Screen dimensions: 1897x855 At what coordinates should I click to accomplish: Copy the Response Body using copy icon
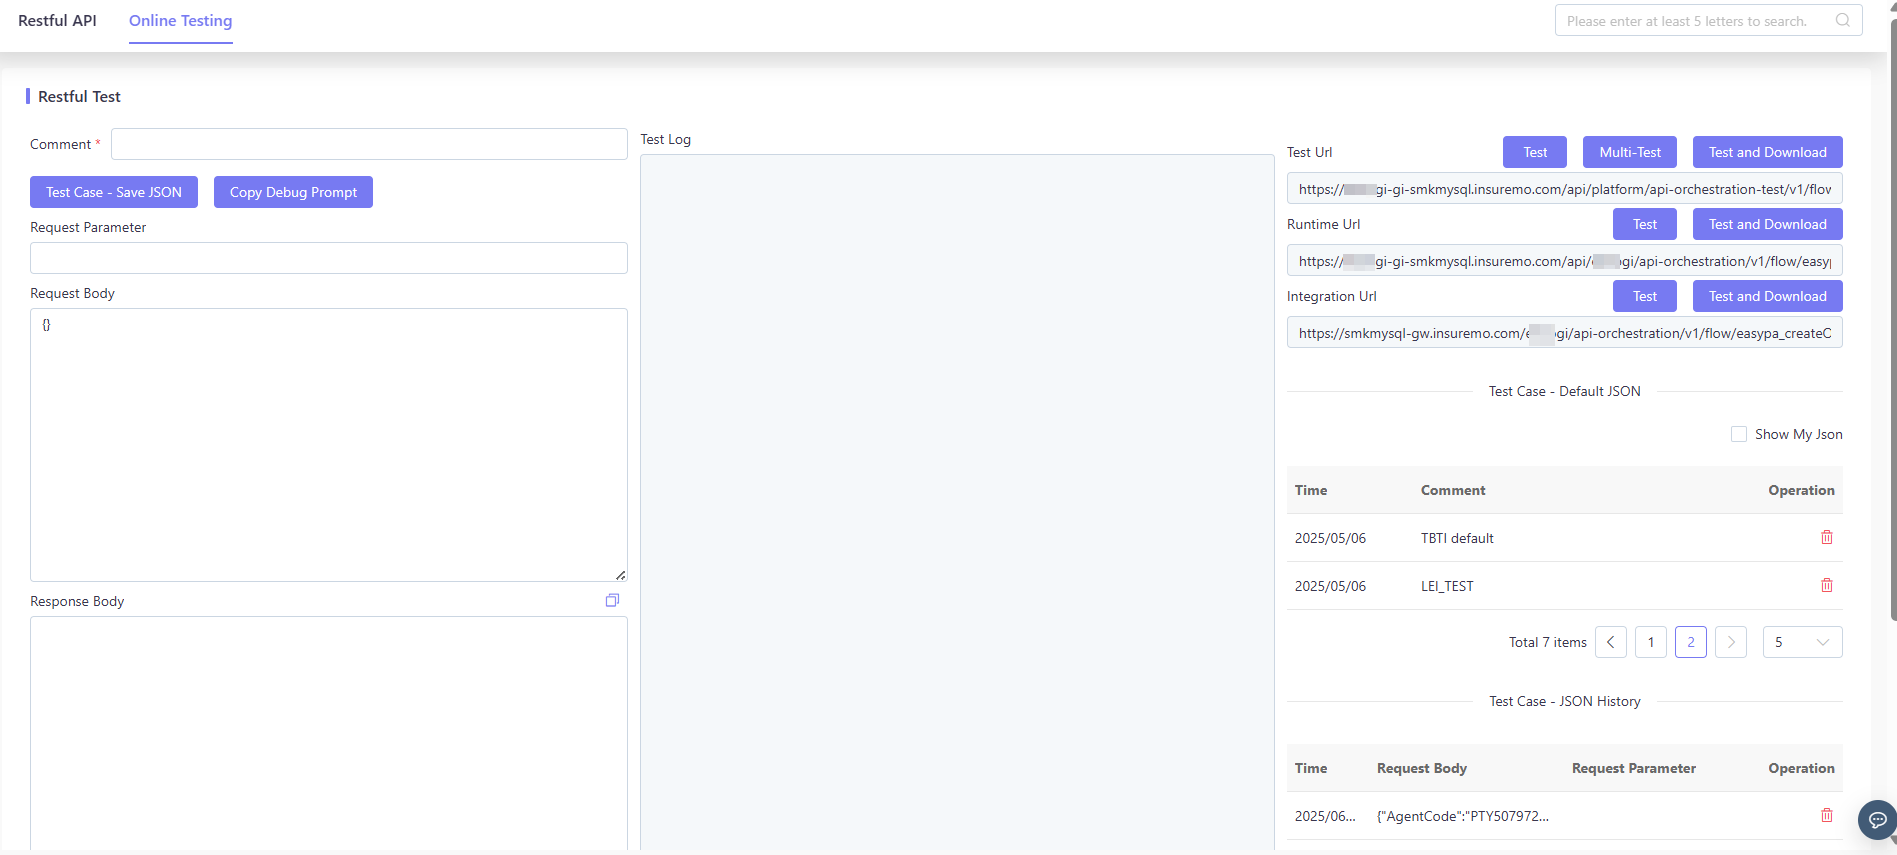612,600
